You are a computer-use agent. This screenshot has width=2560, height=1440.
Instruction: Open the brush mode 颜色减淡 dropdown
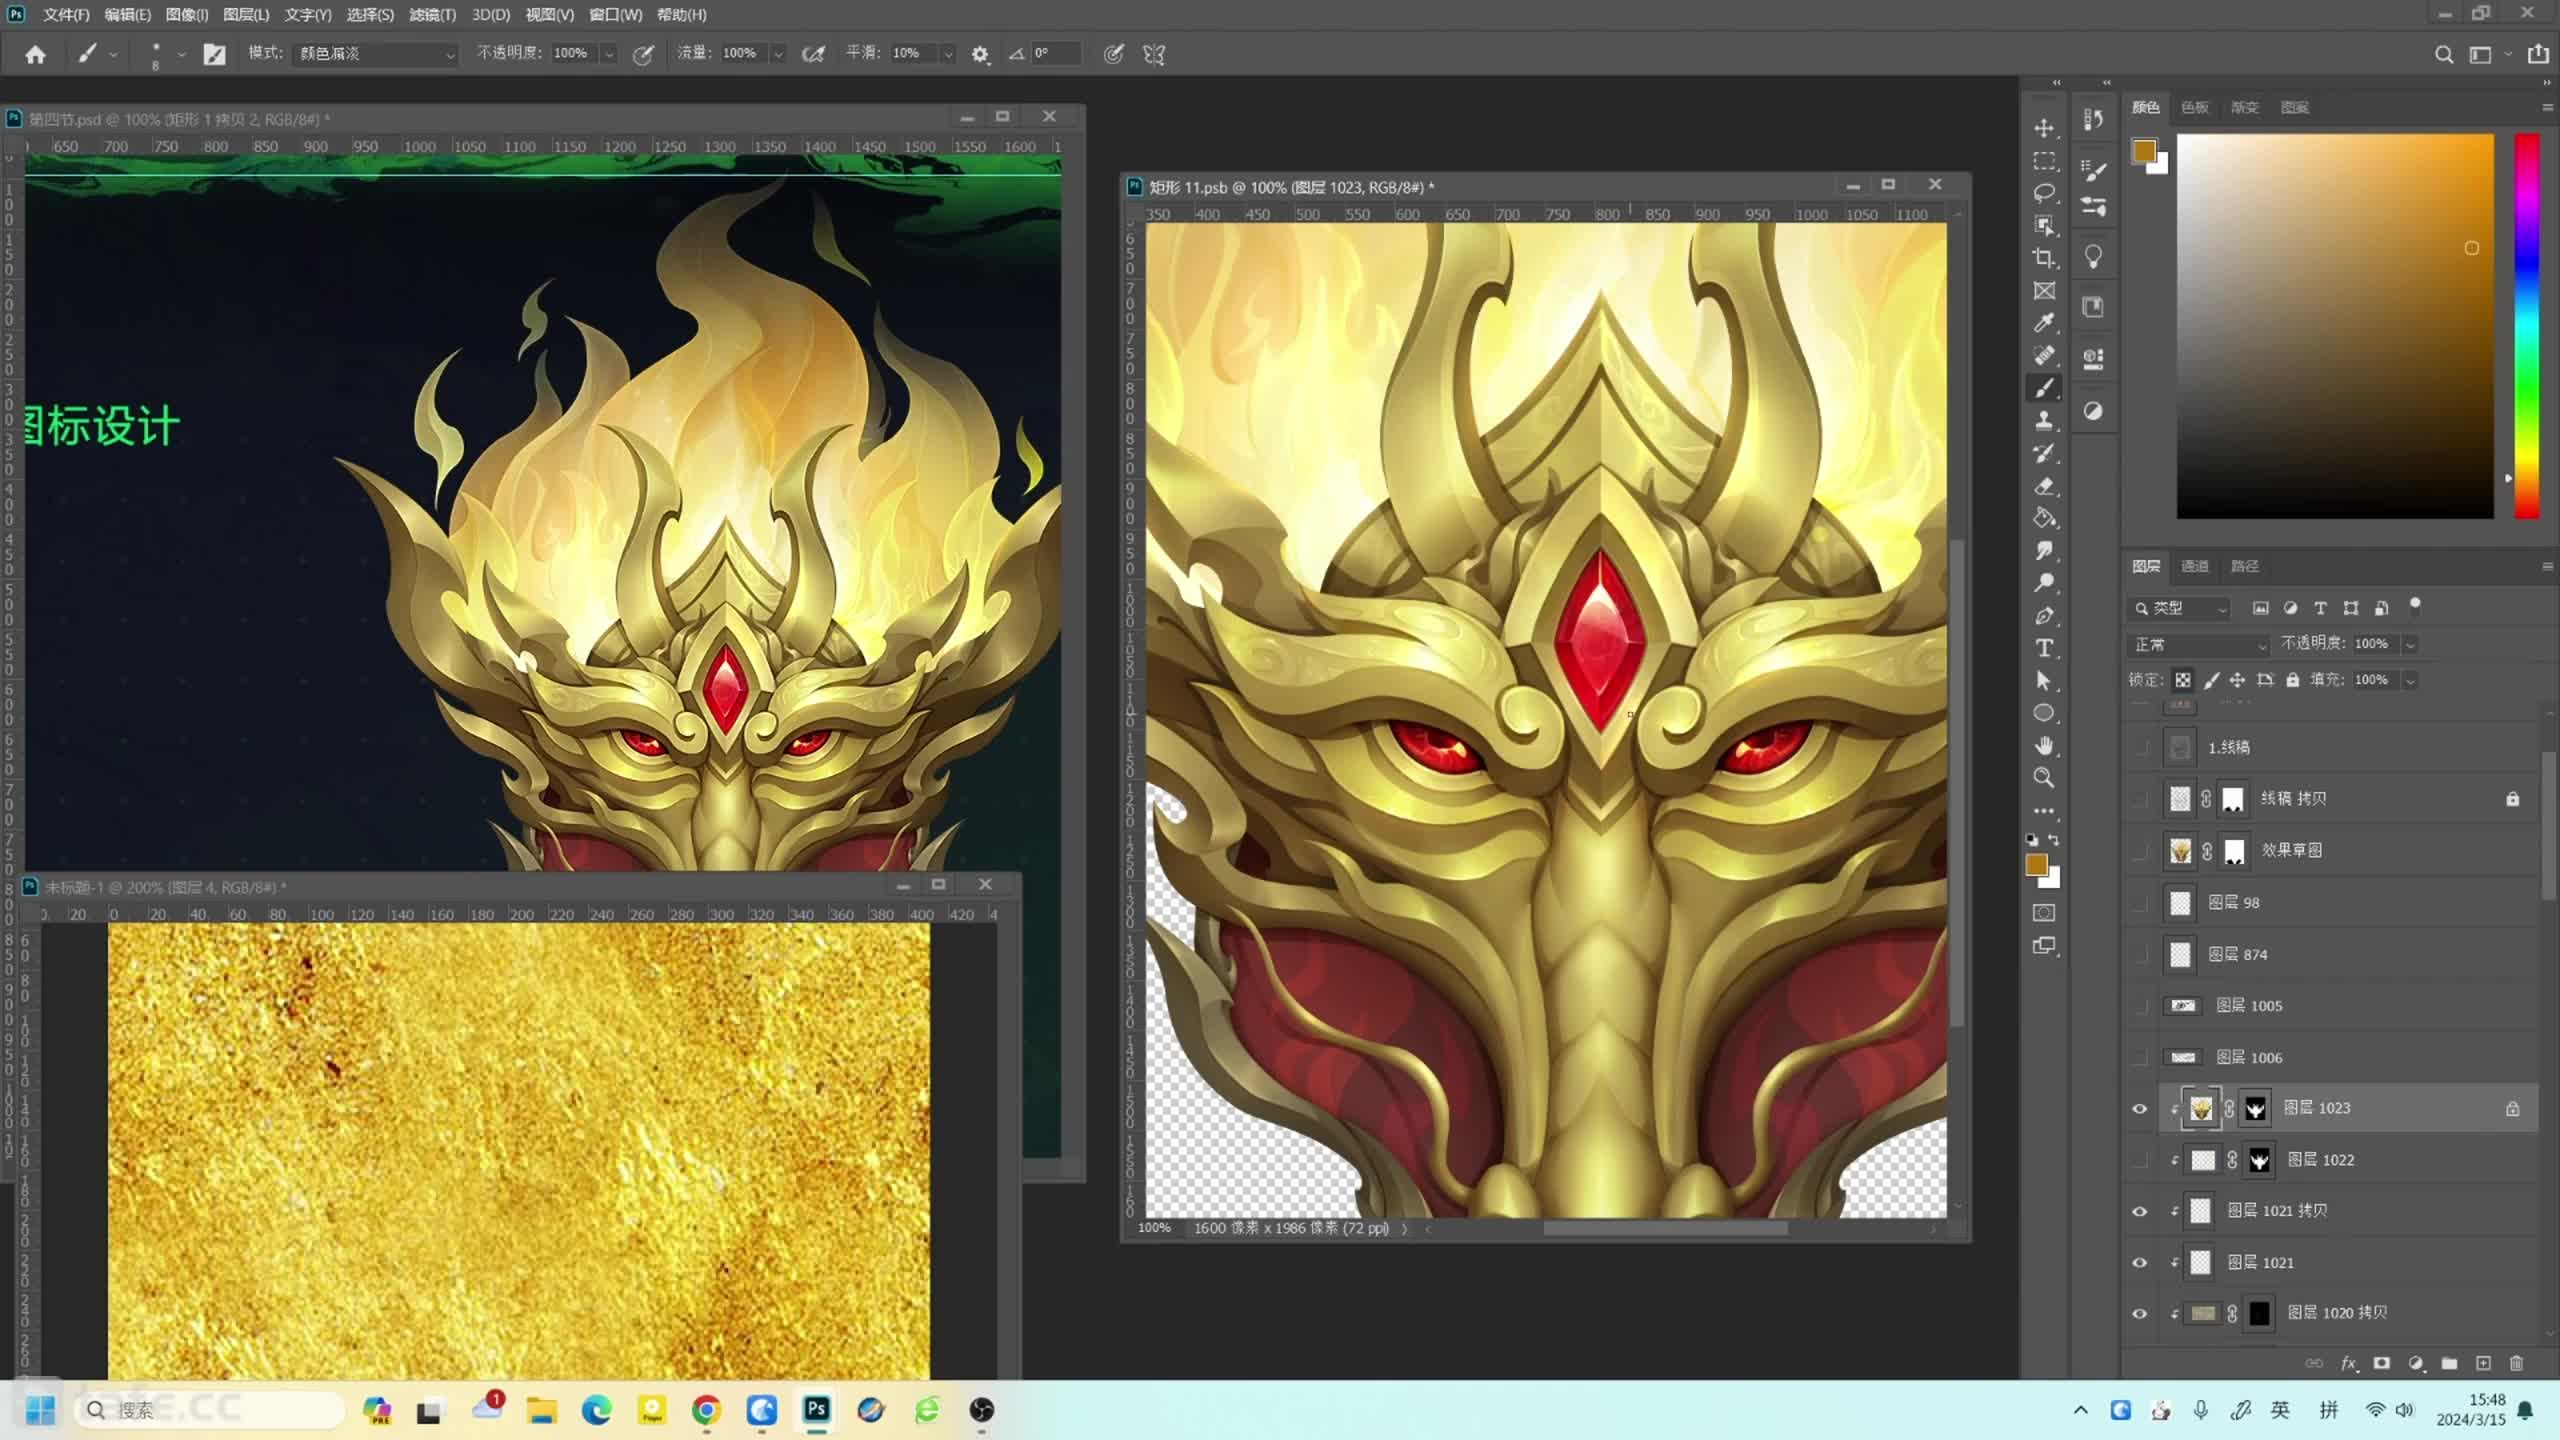coord(376,54)
